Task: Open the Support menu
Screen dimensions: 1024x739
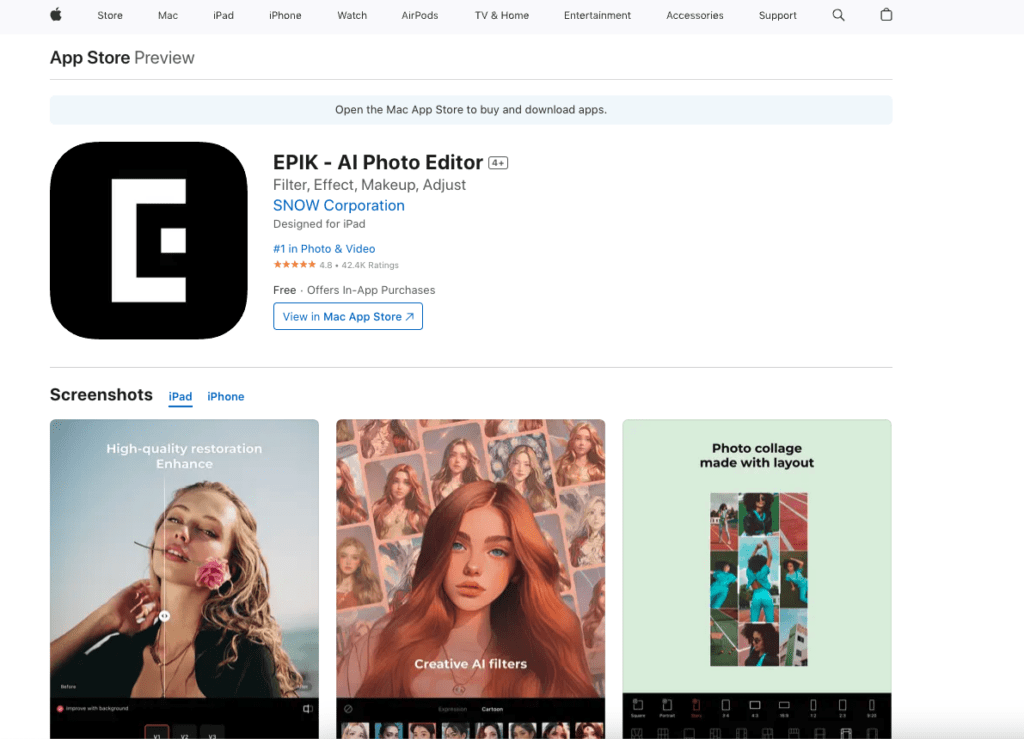Action: 777,15
